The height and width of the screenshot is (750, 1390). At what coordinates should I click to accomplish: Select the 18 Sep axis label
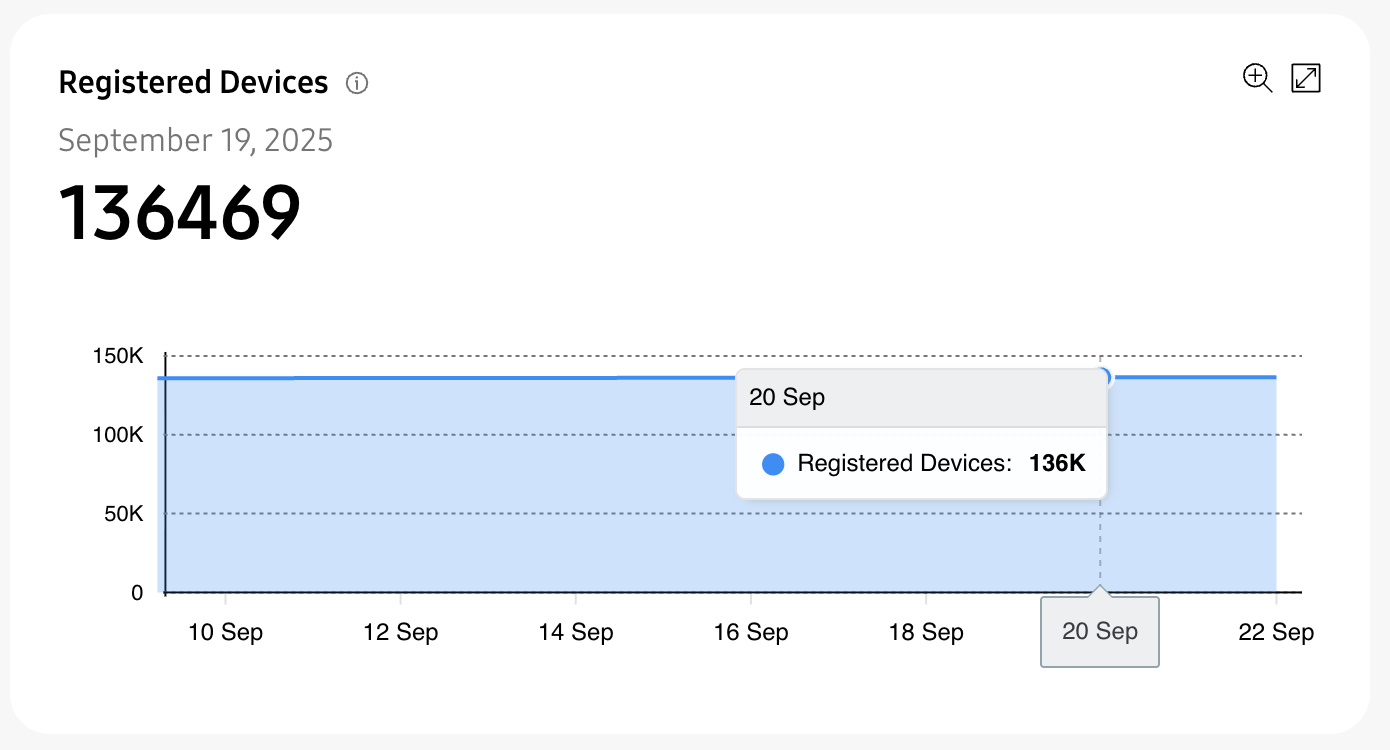pos(926,632)
